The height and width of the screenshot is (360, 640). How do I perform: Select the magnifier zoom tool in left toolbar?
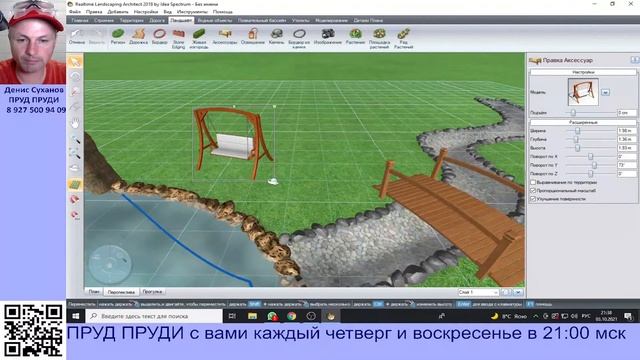click(x=75, y=140)
